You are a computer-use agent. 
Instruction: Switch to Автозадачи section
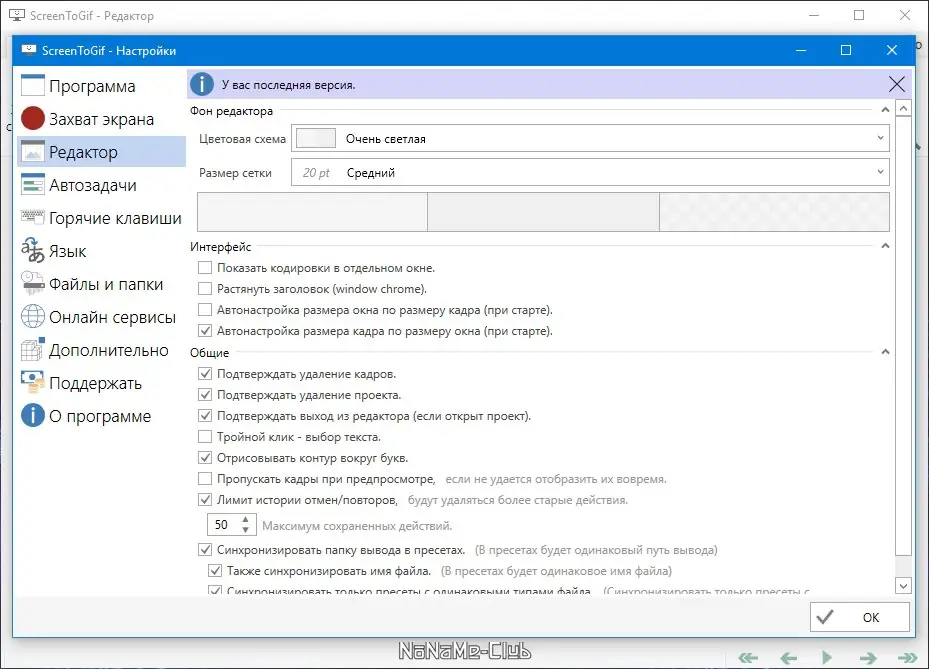pos(101,185)
